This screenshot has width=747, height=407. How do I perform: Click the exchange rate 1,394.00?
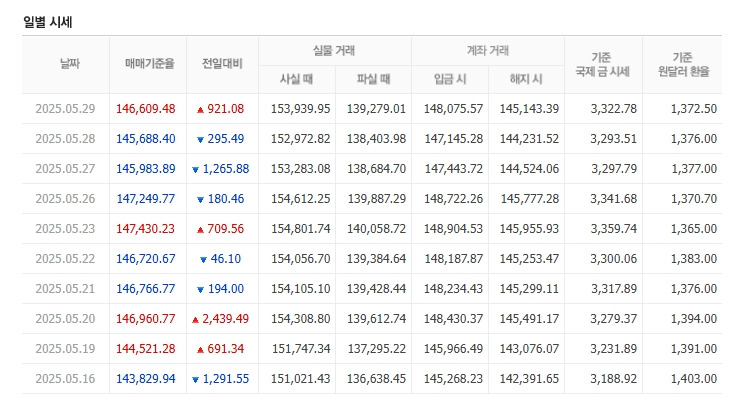[x=694, y=319]
